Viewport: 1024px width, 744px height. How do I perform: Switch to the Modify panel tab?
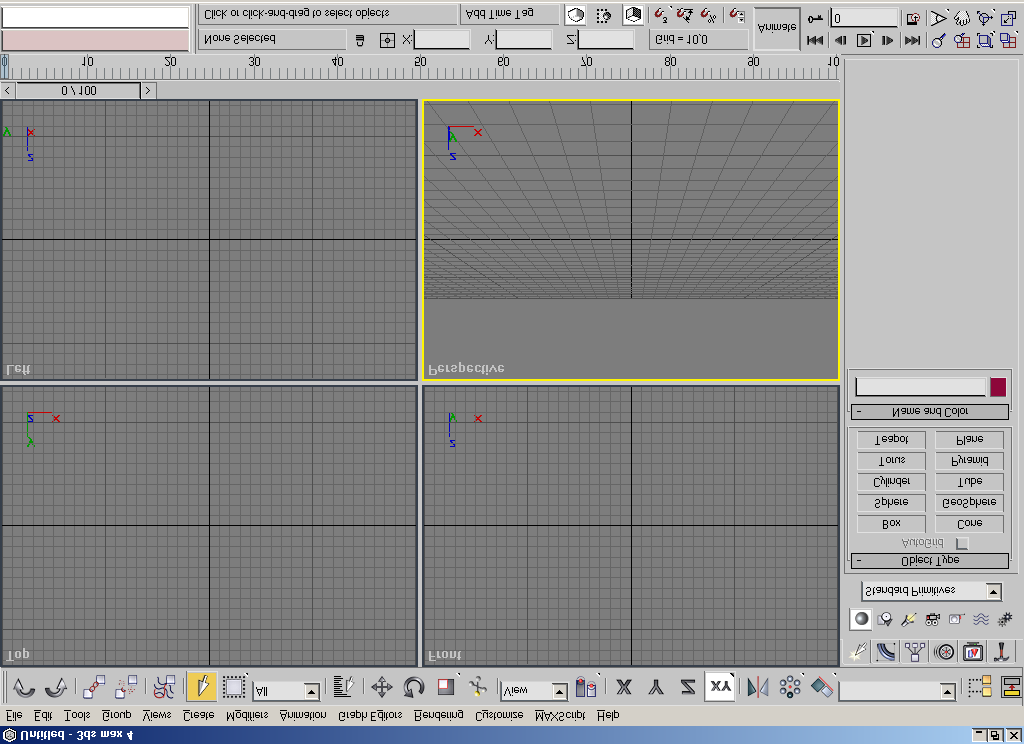[886, 651]
